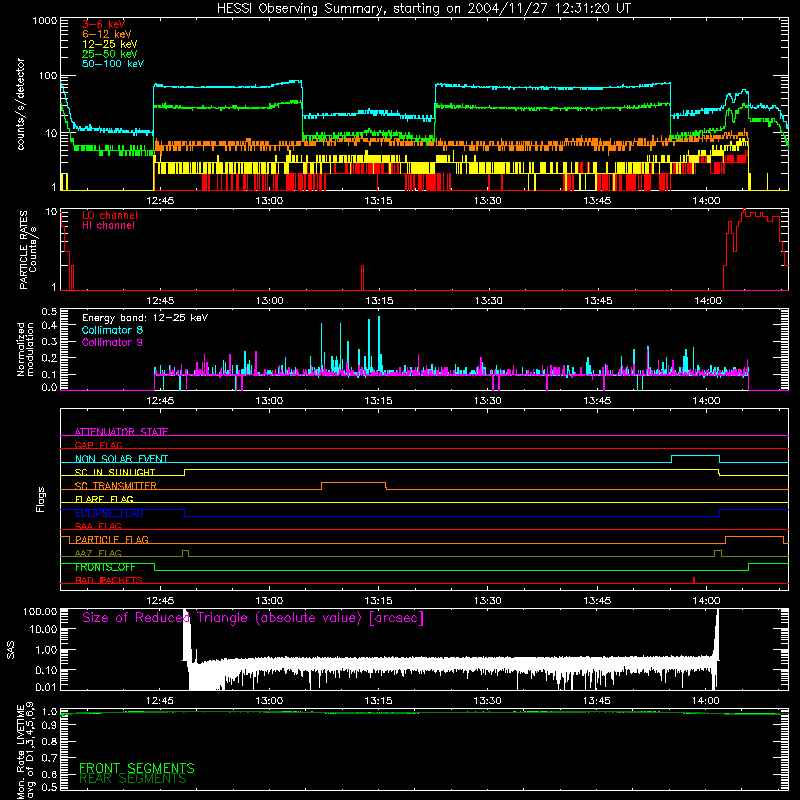Select the 'FLARE FLAG' label
This screenshot has width=800, height=800.
point(104,499)
